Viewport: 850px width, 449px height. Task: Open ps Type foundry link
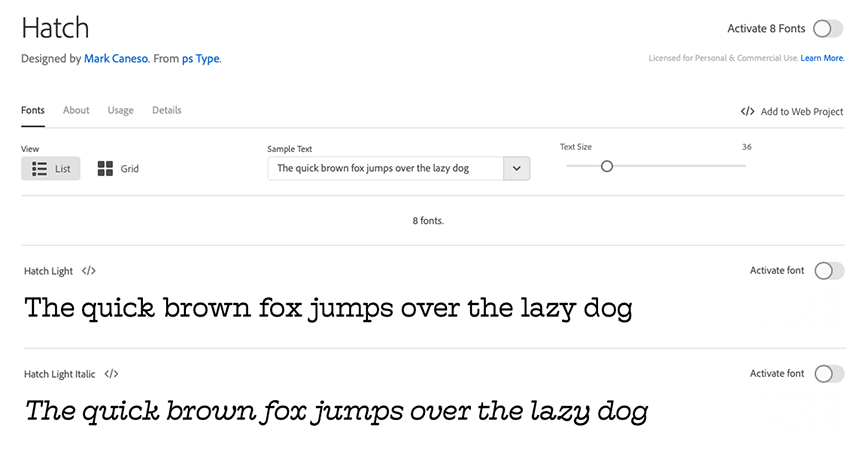tap(201, 59)
